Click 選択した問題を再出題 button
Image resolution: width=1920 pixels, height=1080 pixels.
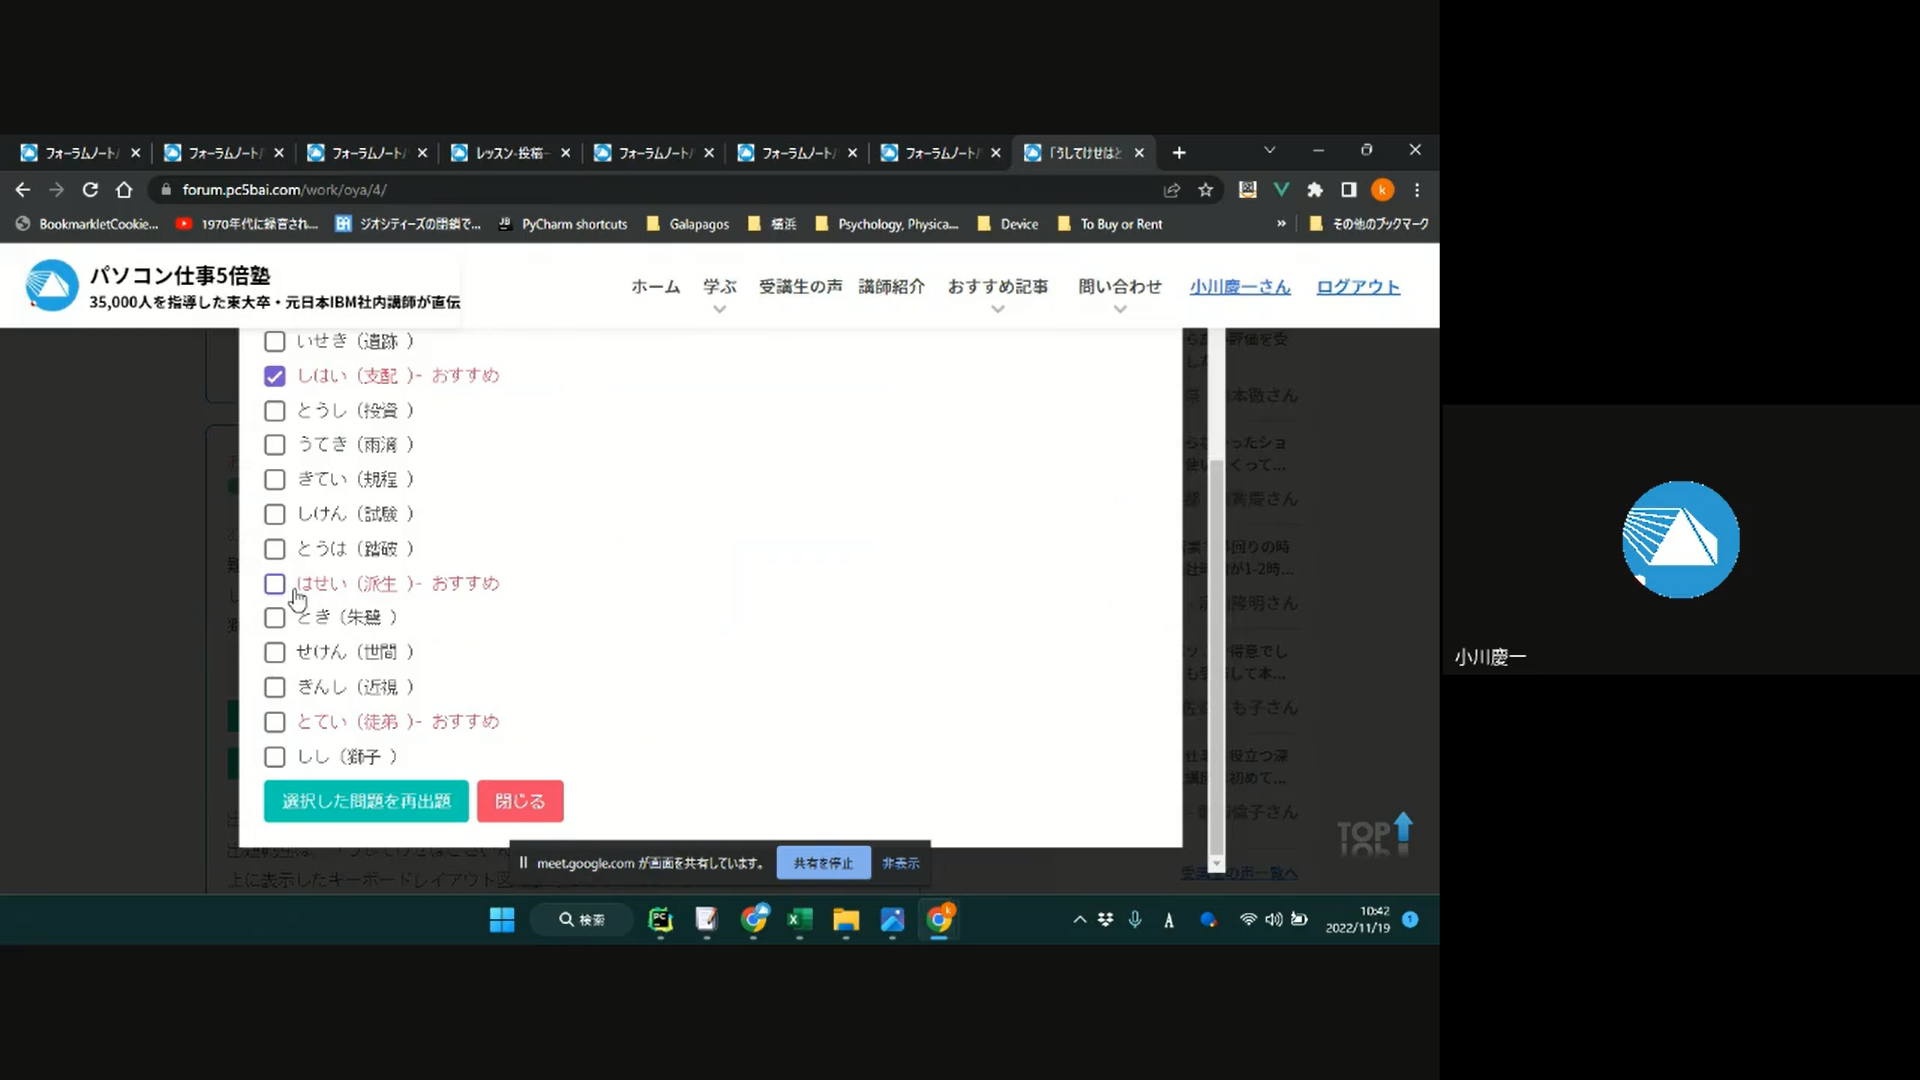coord(366,801)
